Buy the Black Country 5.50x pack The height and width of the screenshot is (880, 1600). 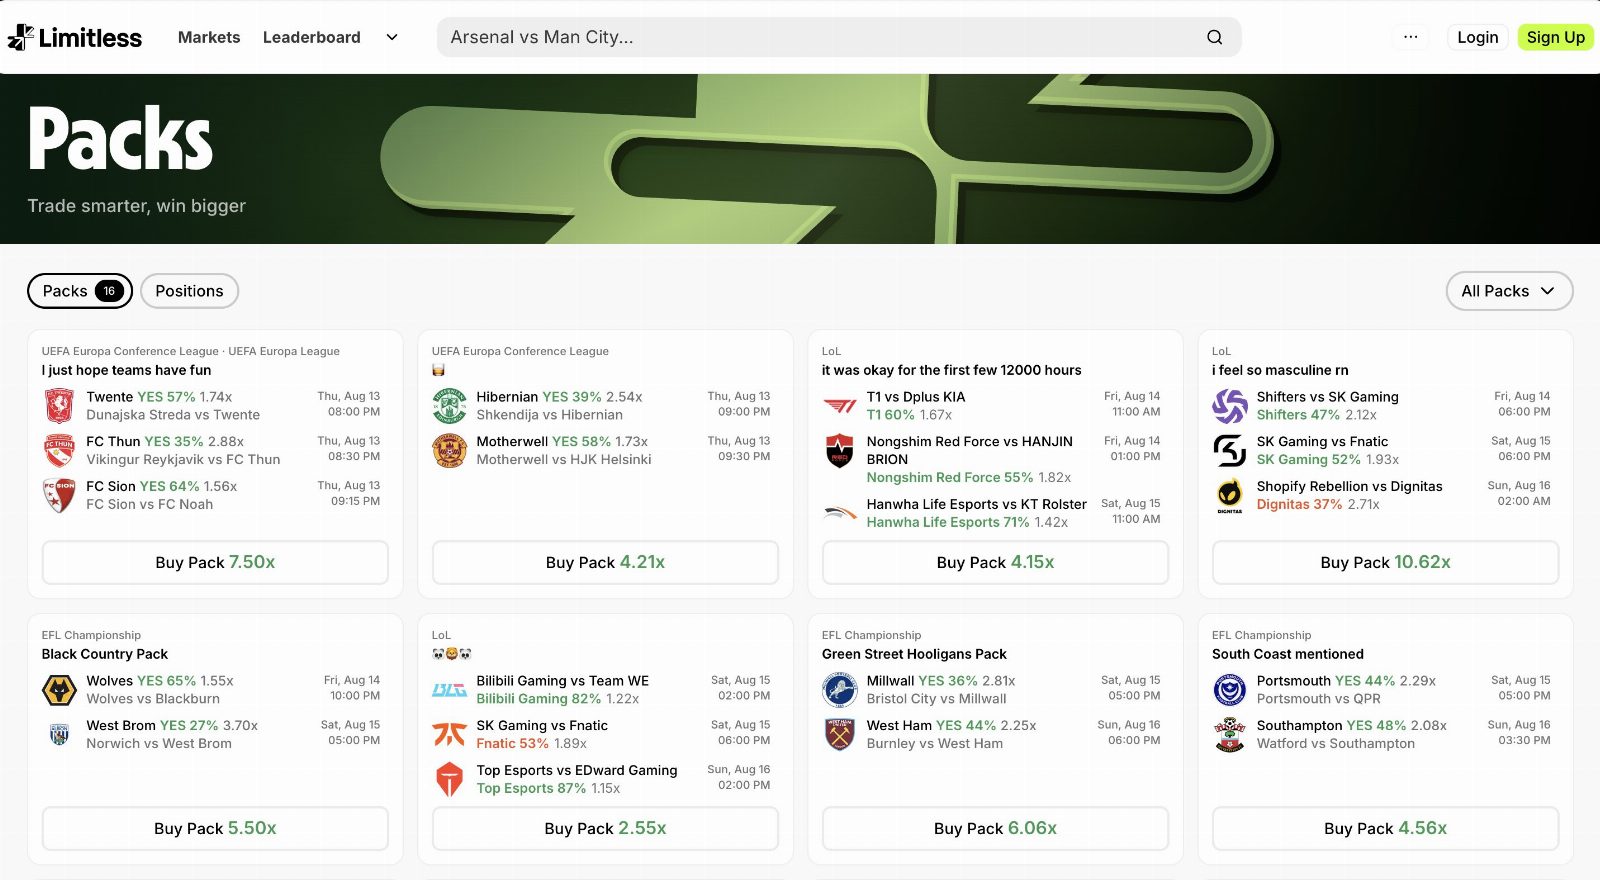[x=215, y=828]
